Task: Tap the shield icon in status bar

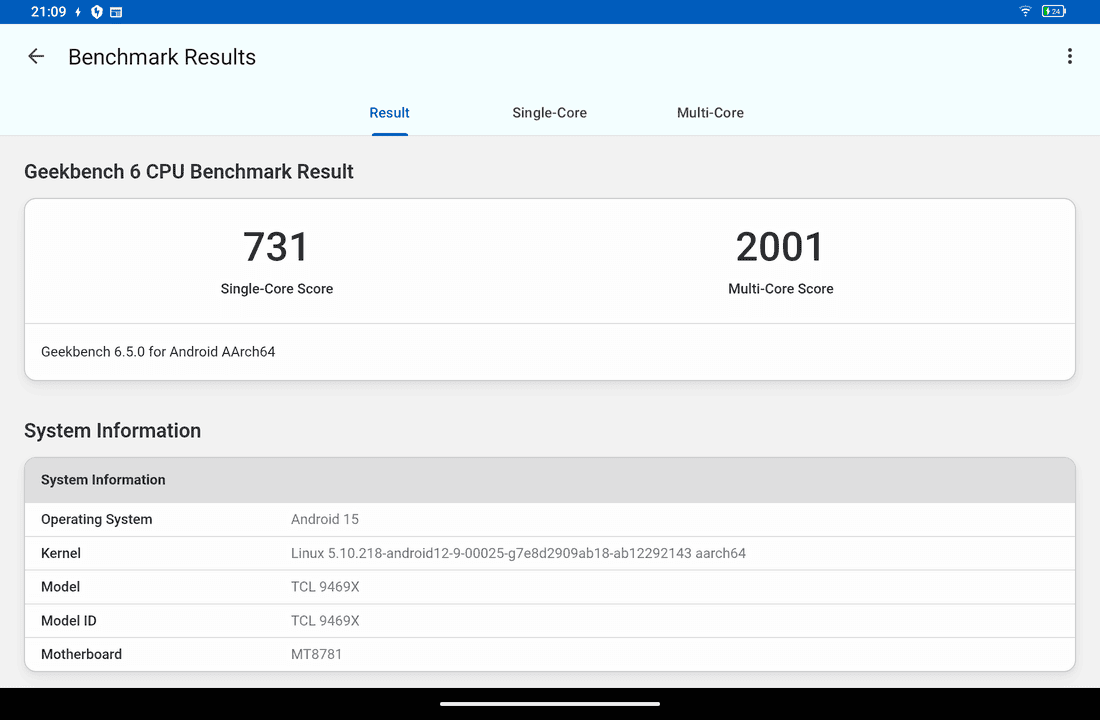Action: pos(97,12)
